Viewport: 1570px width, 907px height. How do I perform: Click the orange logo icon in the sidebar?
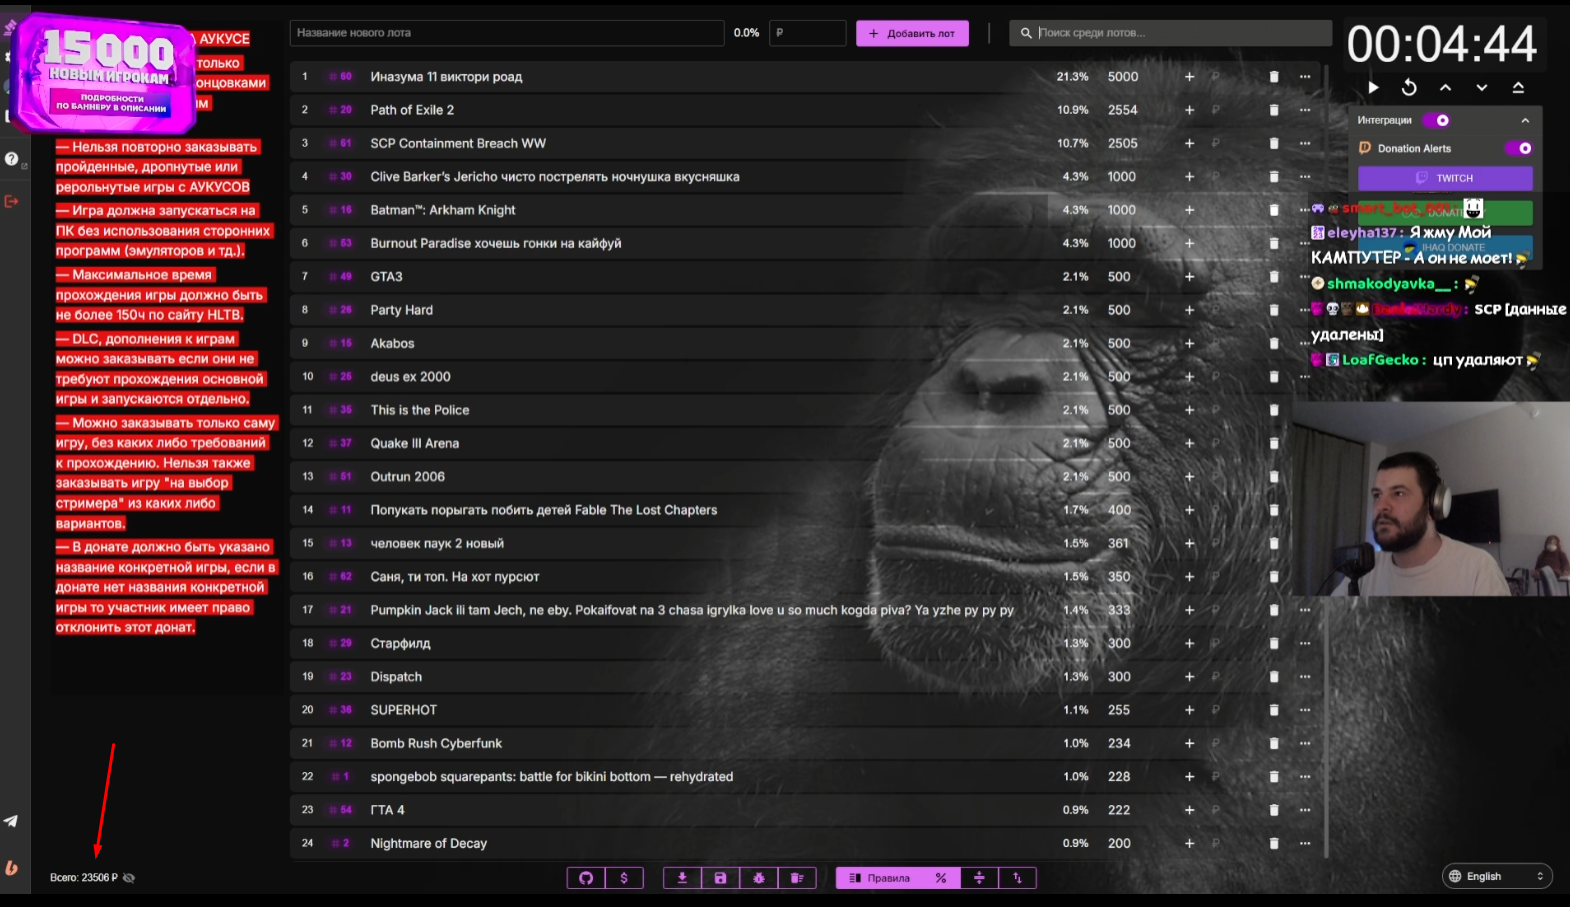click(12, 868)
